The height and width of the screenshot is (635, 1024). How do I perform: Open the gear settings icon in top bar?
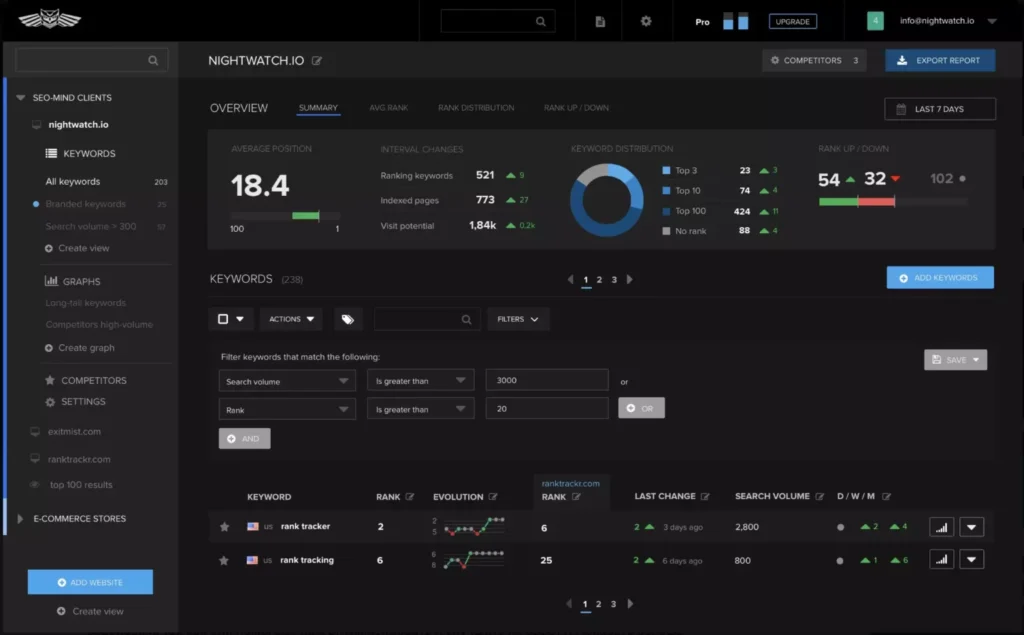coord(646,21)
